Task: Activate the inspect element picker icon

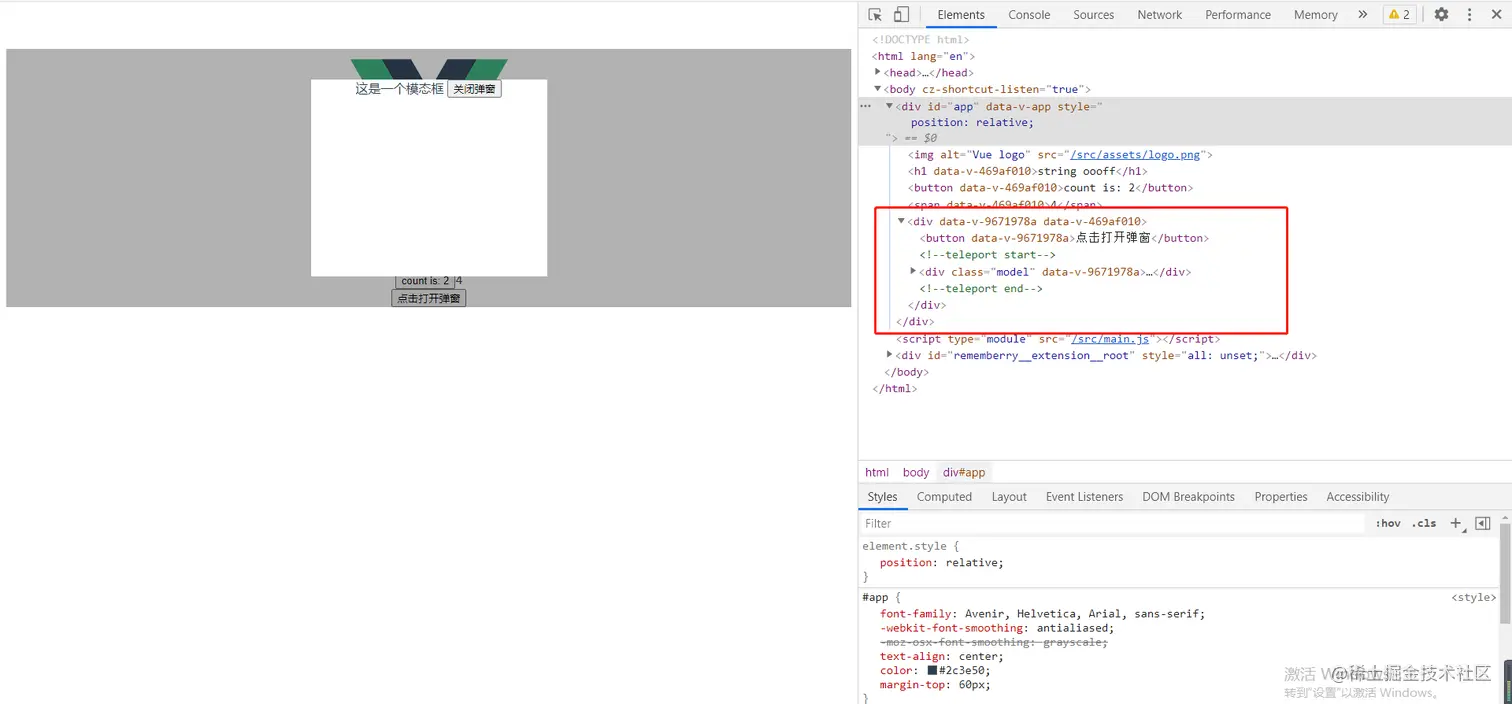Action: click(875, 14)
